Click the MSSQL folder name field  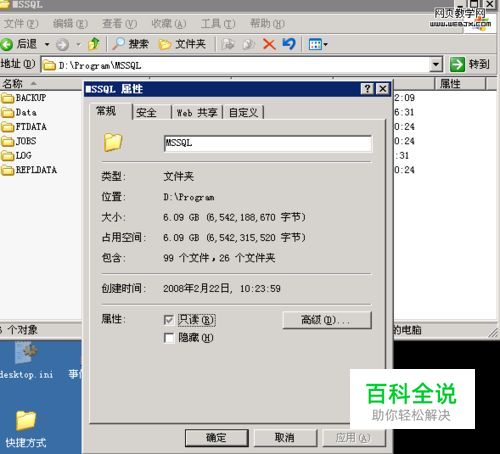click(x=268, y=143)
